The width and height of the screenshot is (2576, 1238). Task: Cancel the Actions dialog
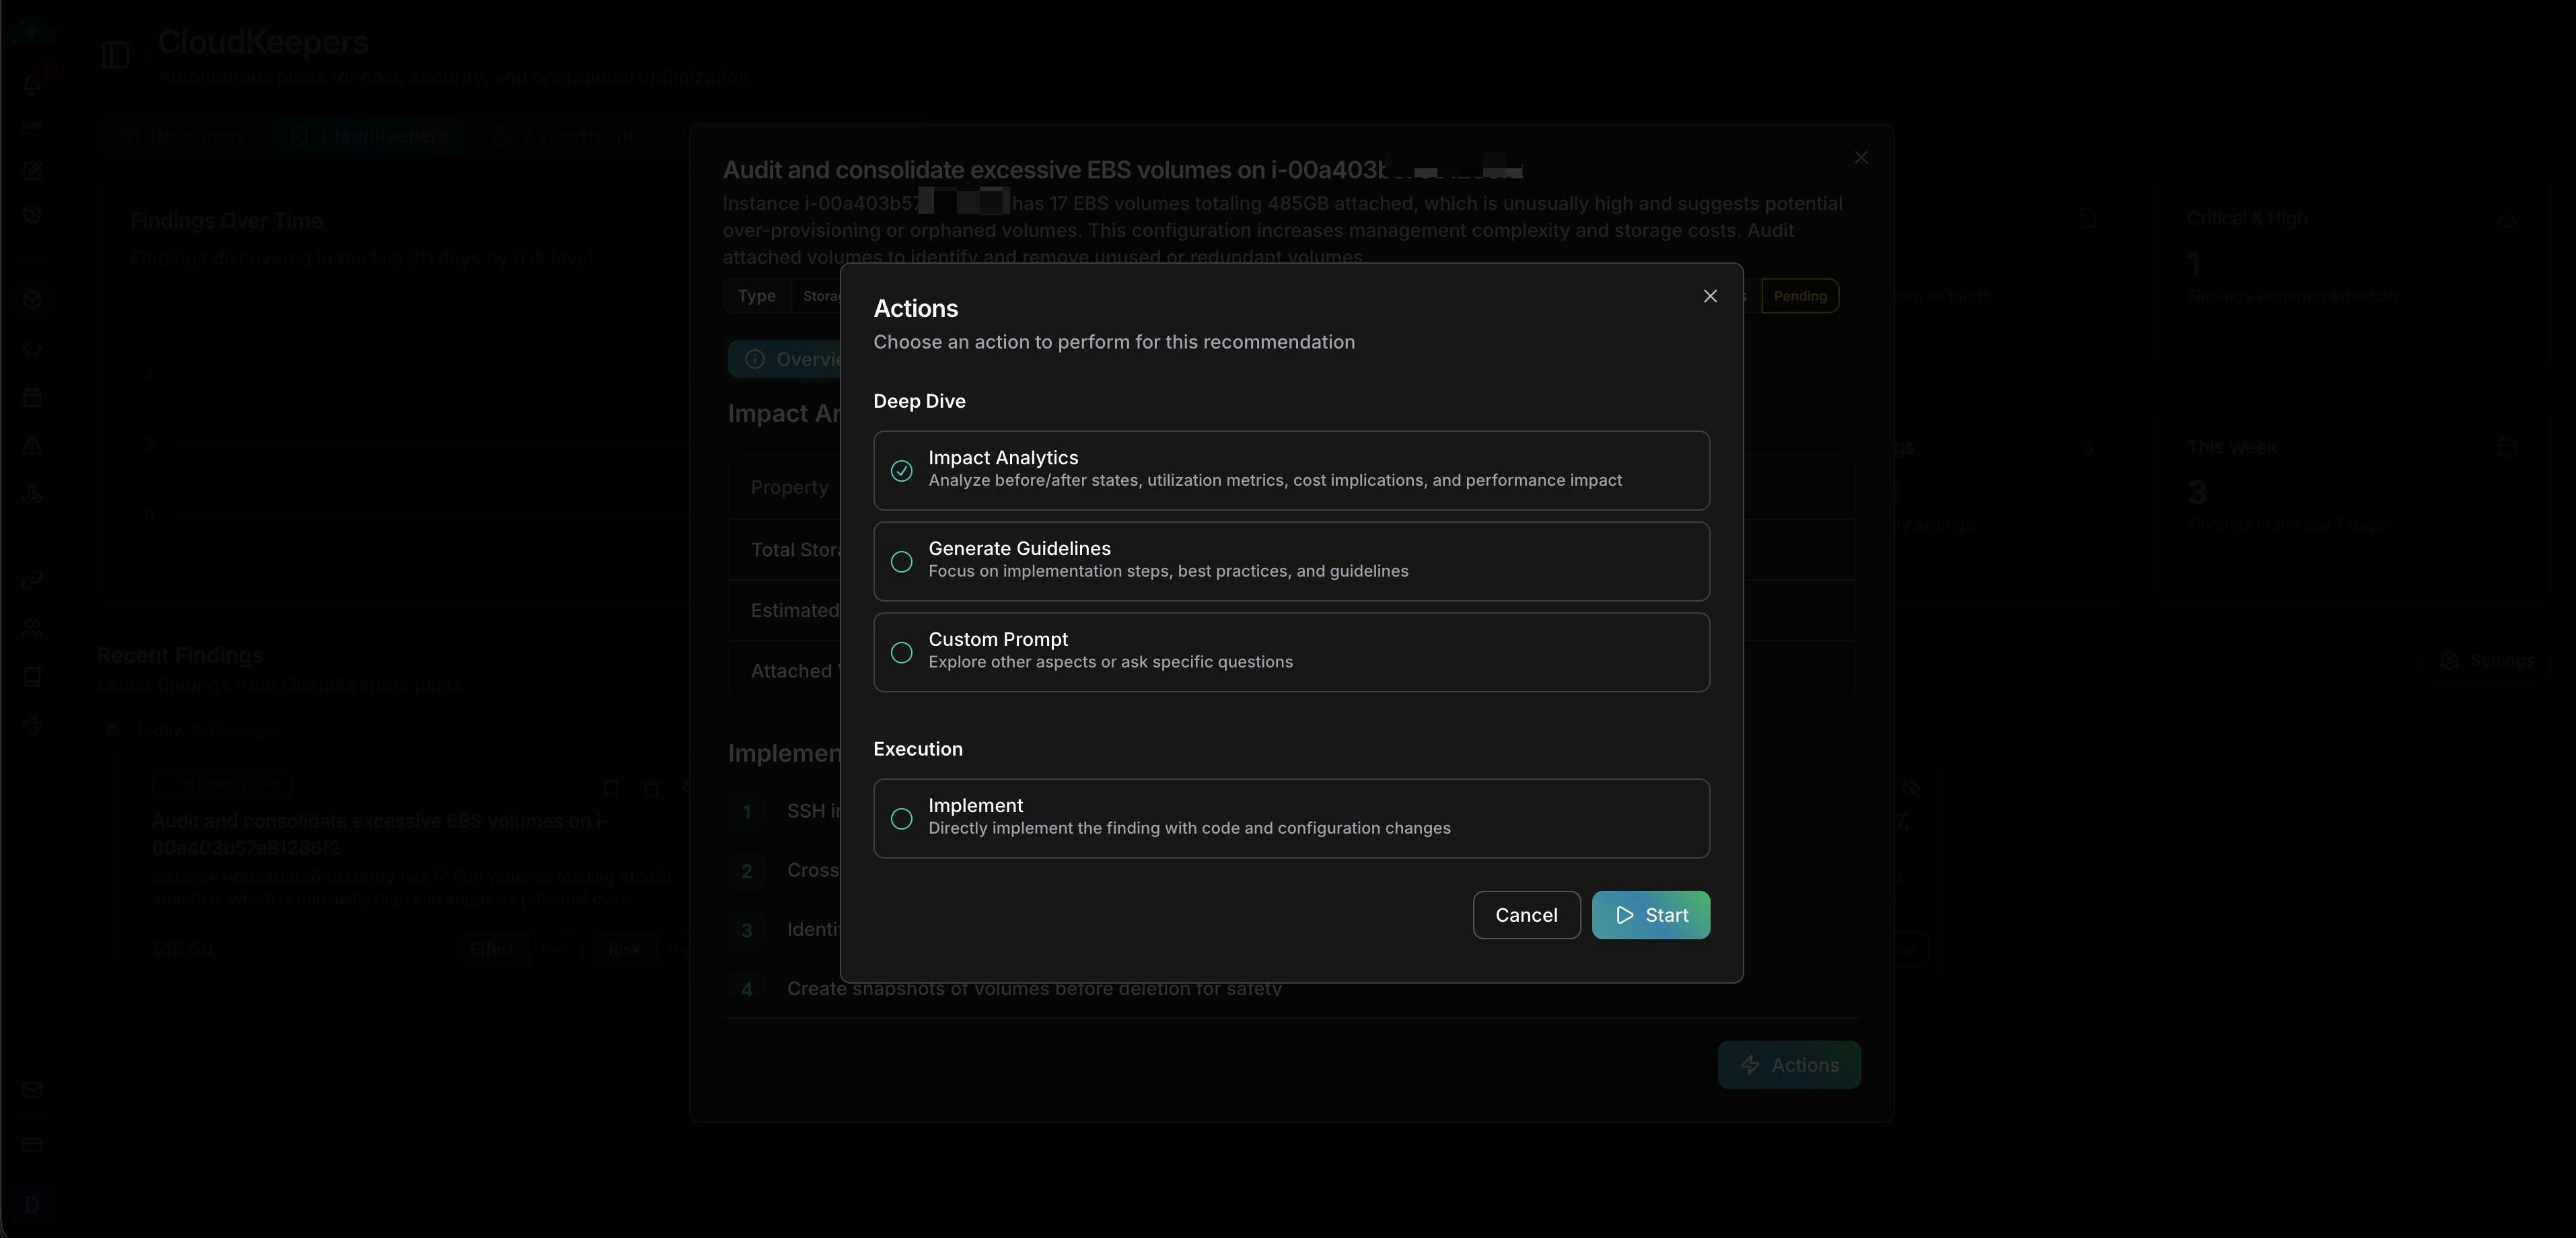[1525, 914]
